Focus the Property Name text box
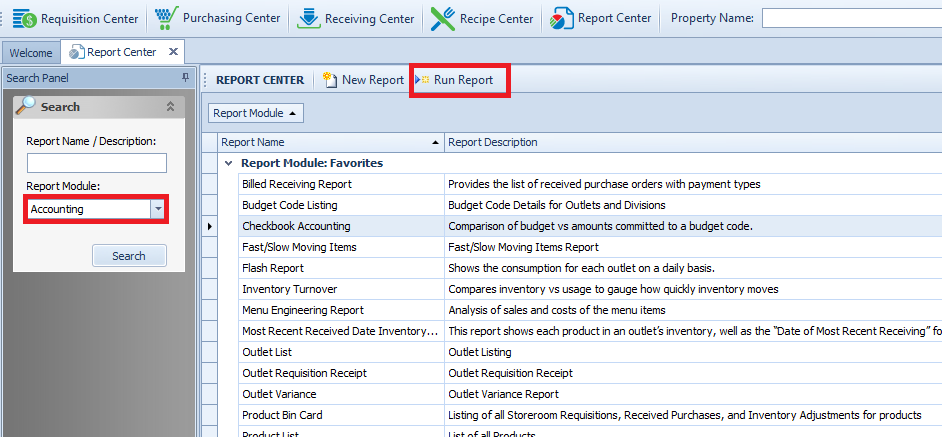Viewport: 945px width, 437px height. point(852,18)
